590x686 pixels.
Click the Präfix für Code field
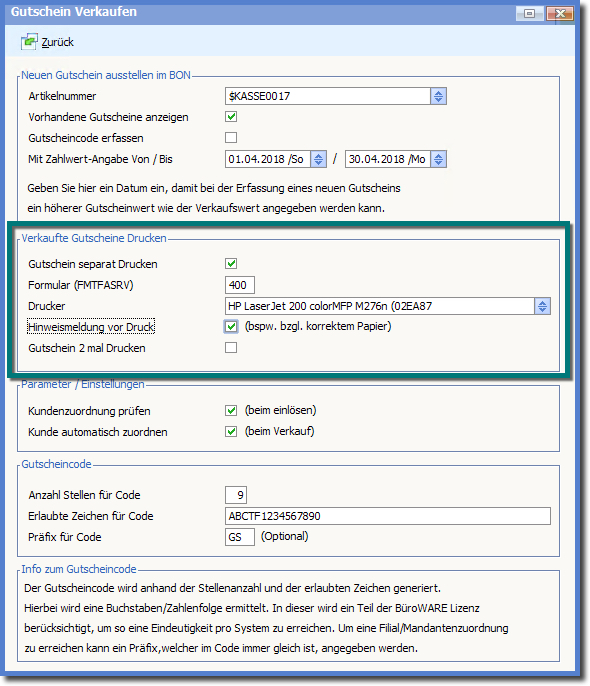(x=240, y=537)
